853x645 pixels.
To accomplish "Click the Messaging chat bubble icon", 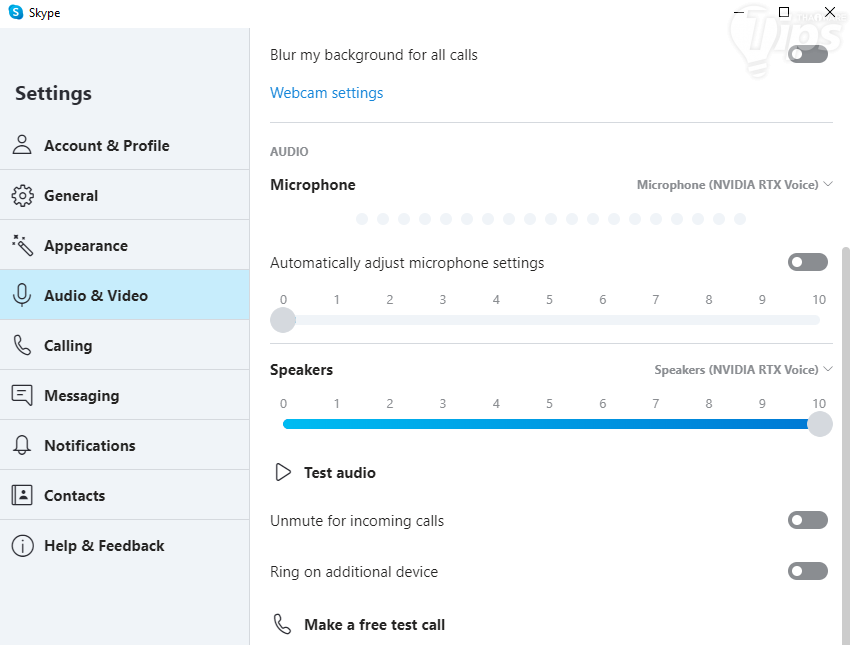I will (x=22, y=395).
